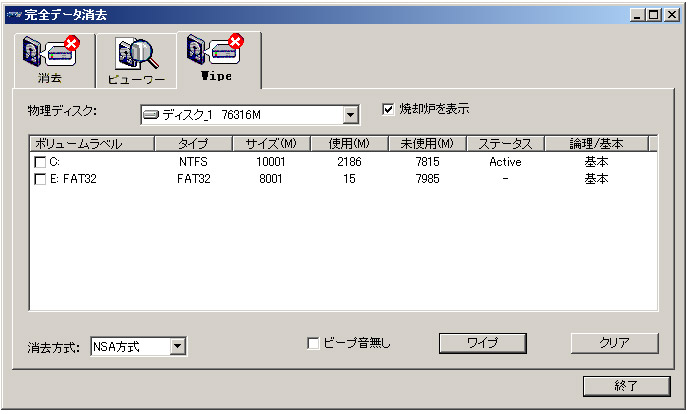This screenshot has width=692, height=414.
Task: Maximize the 完全データ消去 window
Action: coord(654,15)
